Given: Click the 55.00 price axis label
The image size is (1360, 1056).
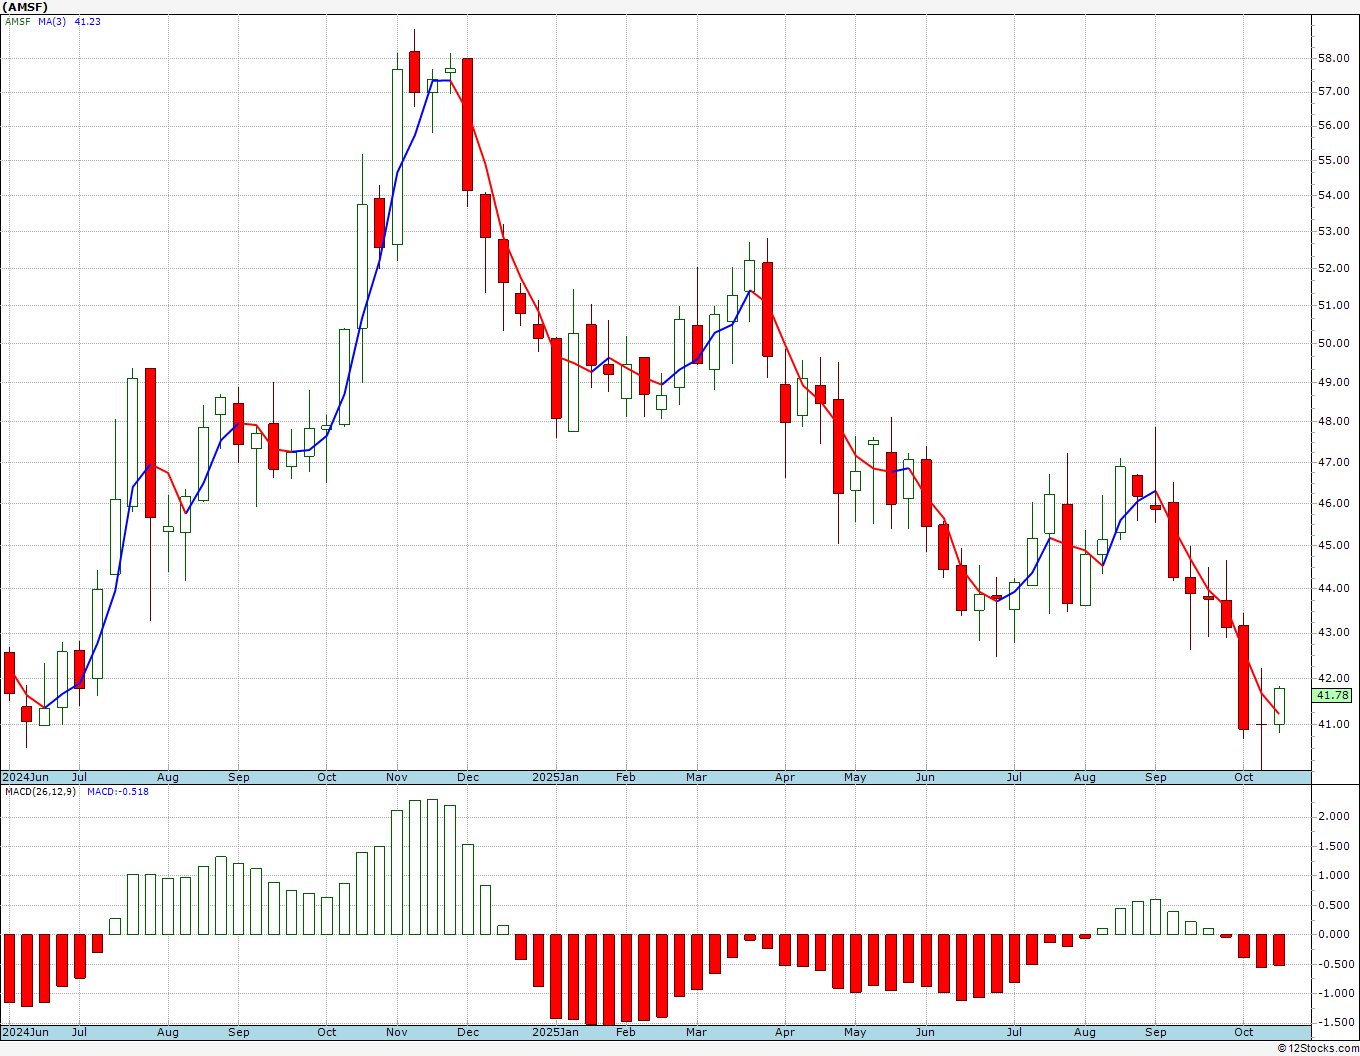Looking at the screenshot, I should click(1334, 160).
